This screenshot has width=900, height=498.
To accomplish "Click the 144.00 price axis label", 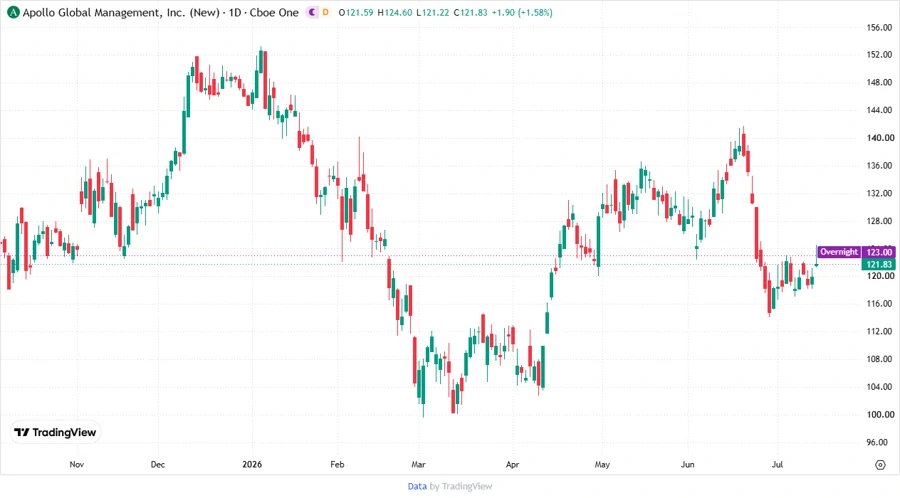I will pos(879,110).
